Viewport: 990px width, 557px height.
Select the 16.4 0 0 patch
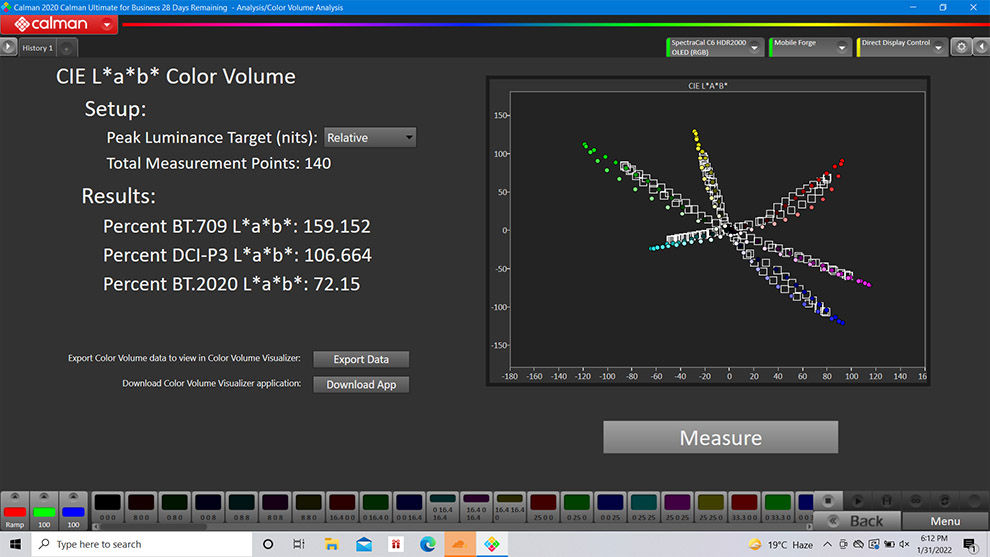(x=342, y=507)
